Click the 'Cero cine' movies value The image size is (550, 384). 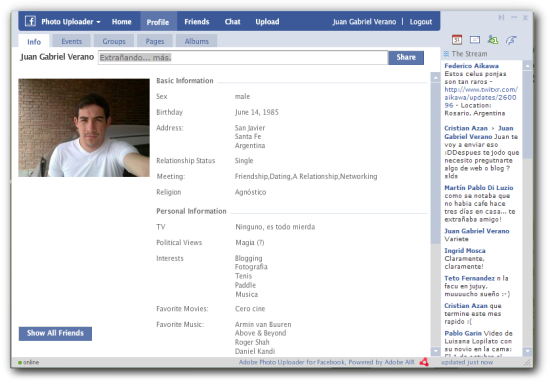coord(250,309)
